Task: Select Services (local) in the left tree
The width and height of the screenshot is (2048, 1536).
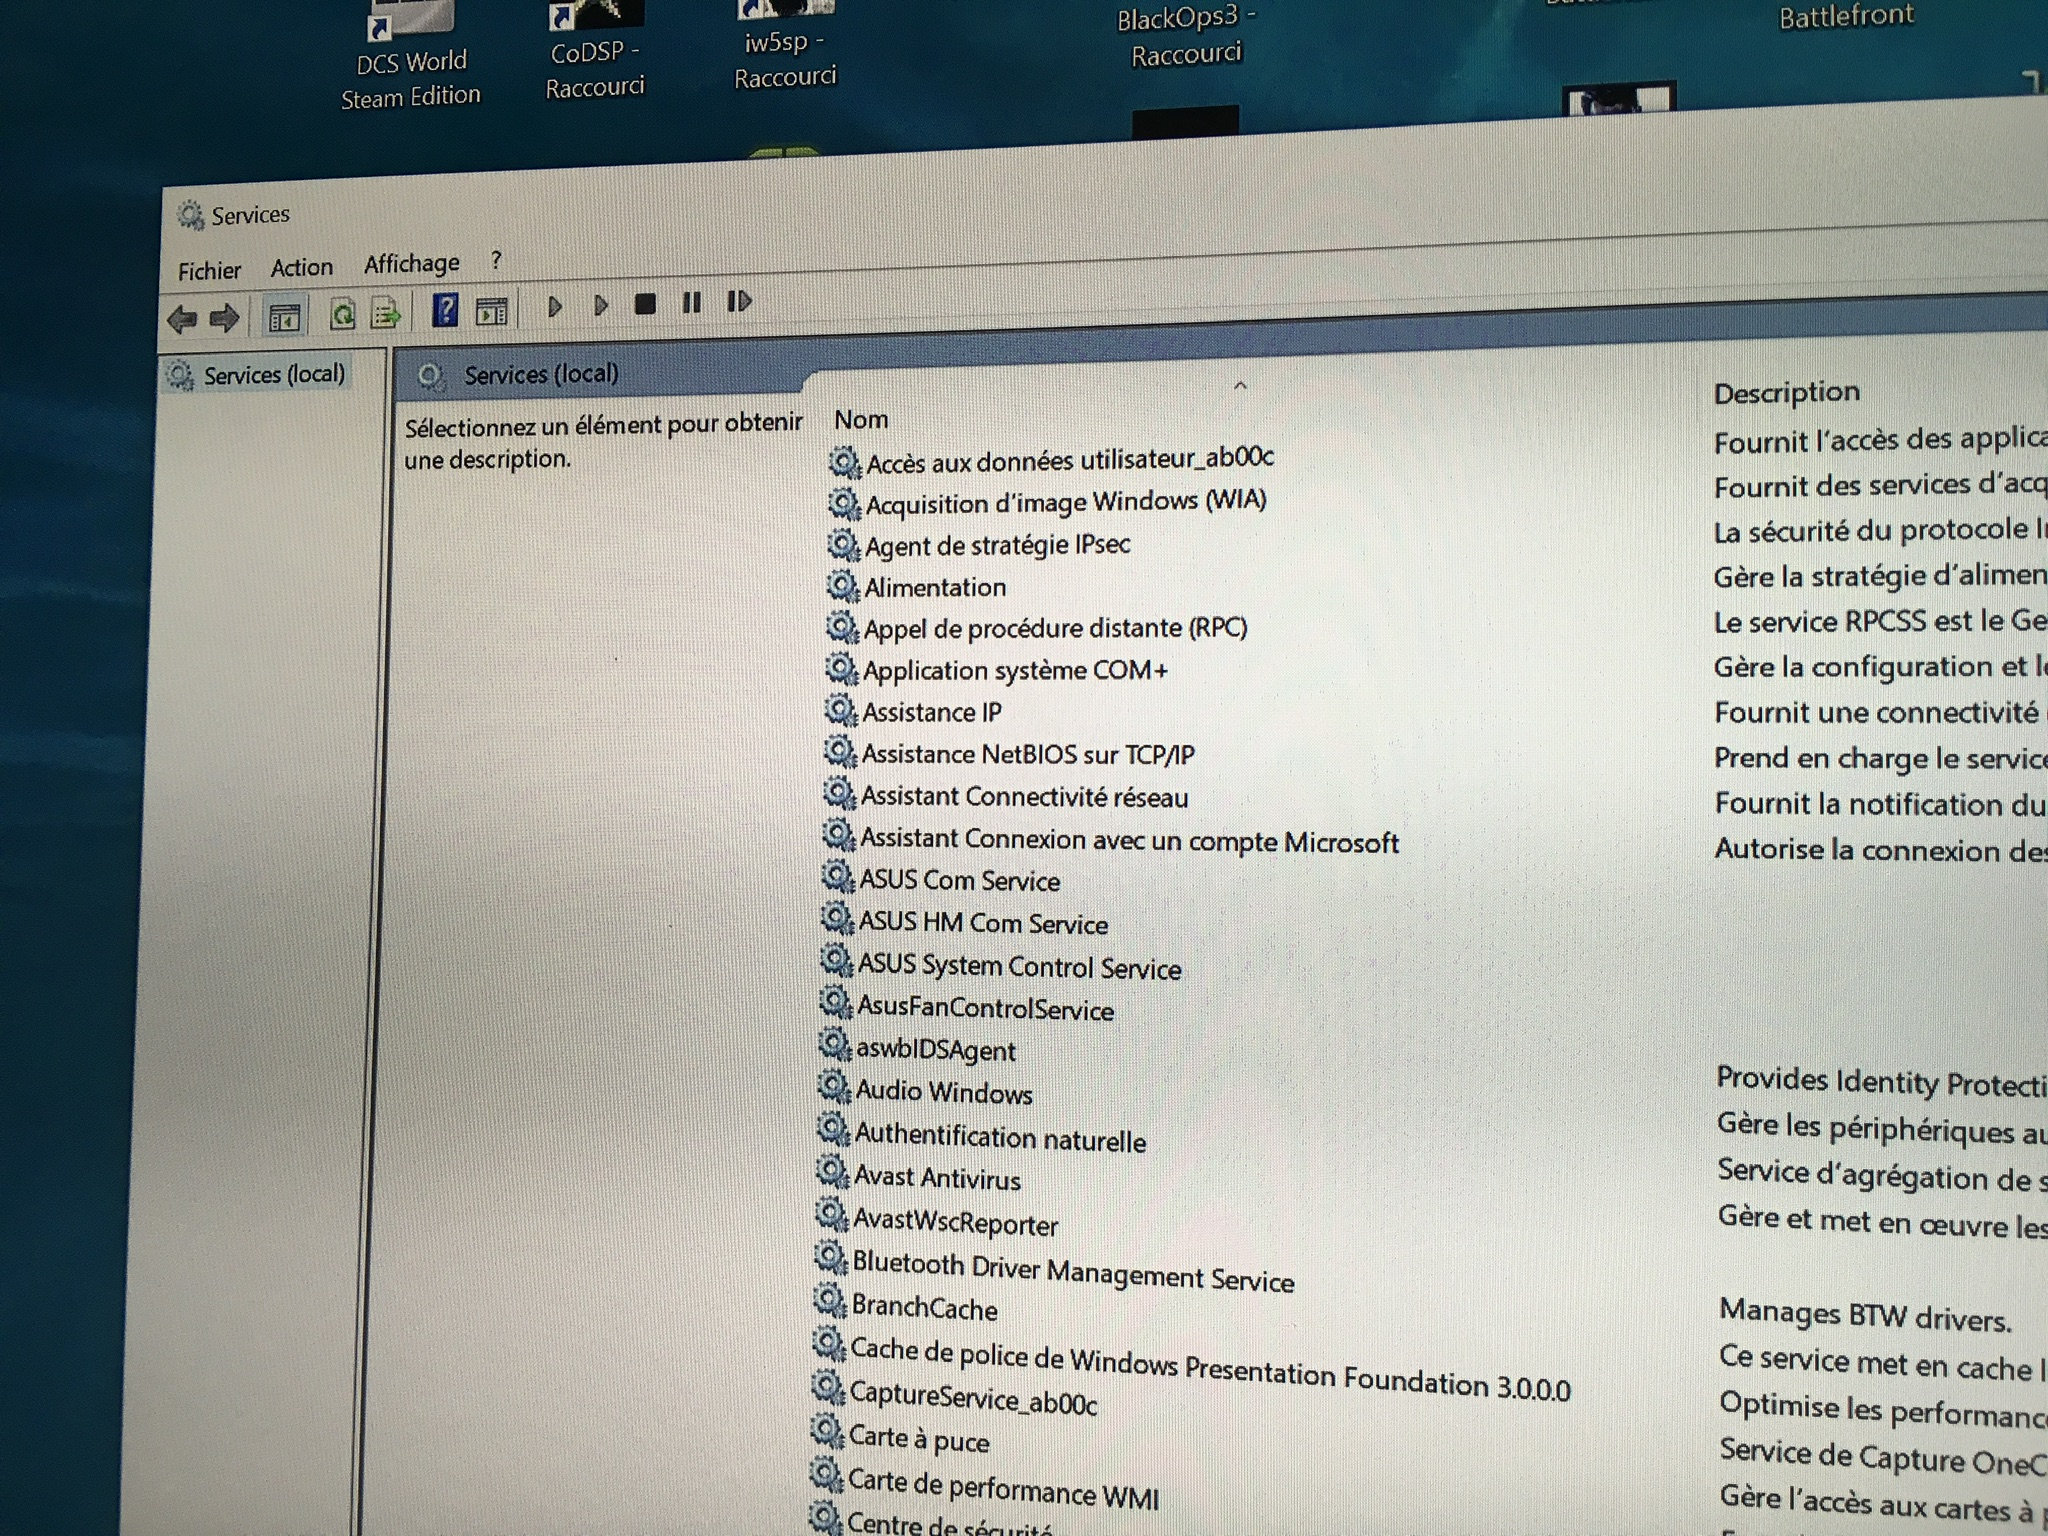Action: [258, 375]
